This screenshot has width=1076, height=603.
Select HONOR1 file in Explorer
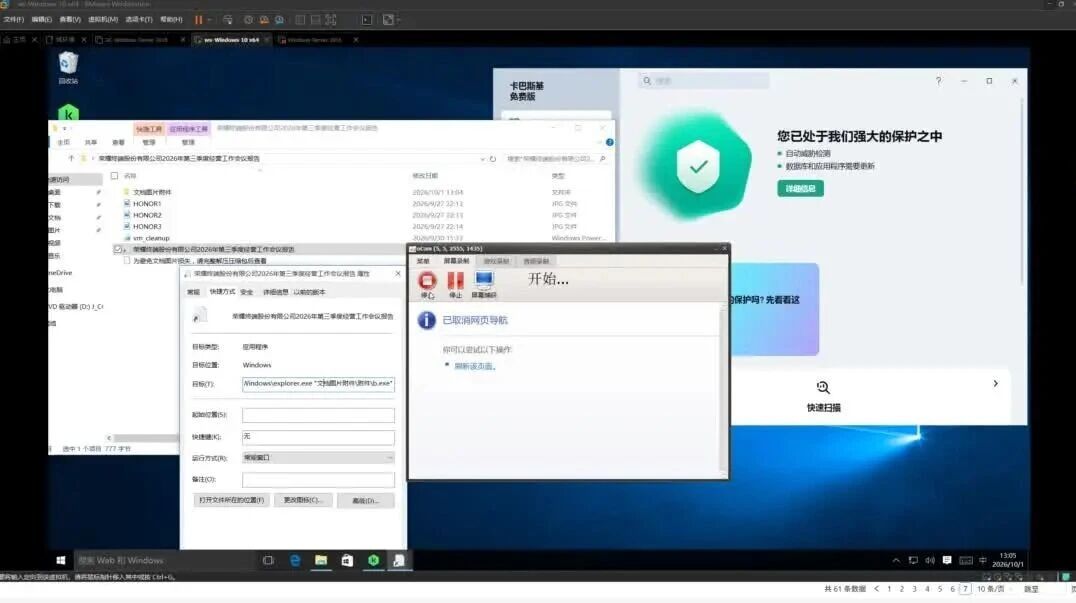tap(147, 204)
